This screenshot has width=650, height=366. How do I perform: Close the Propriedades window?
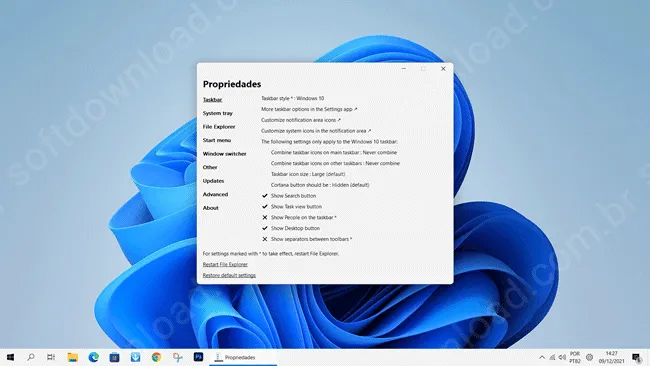click(443, 69)
